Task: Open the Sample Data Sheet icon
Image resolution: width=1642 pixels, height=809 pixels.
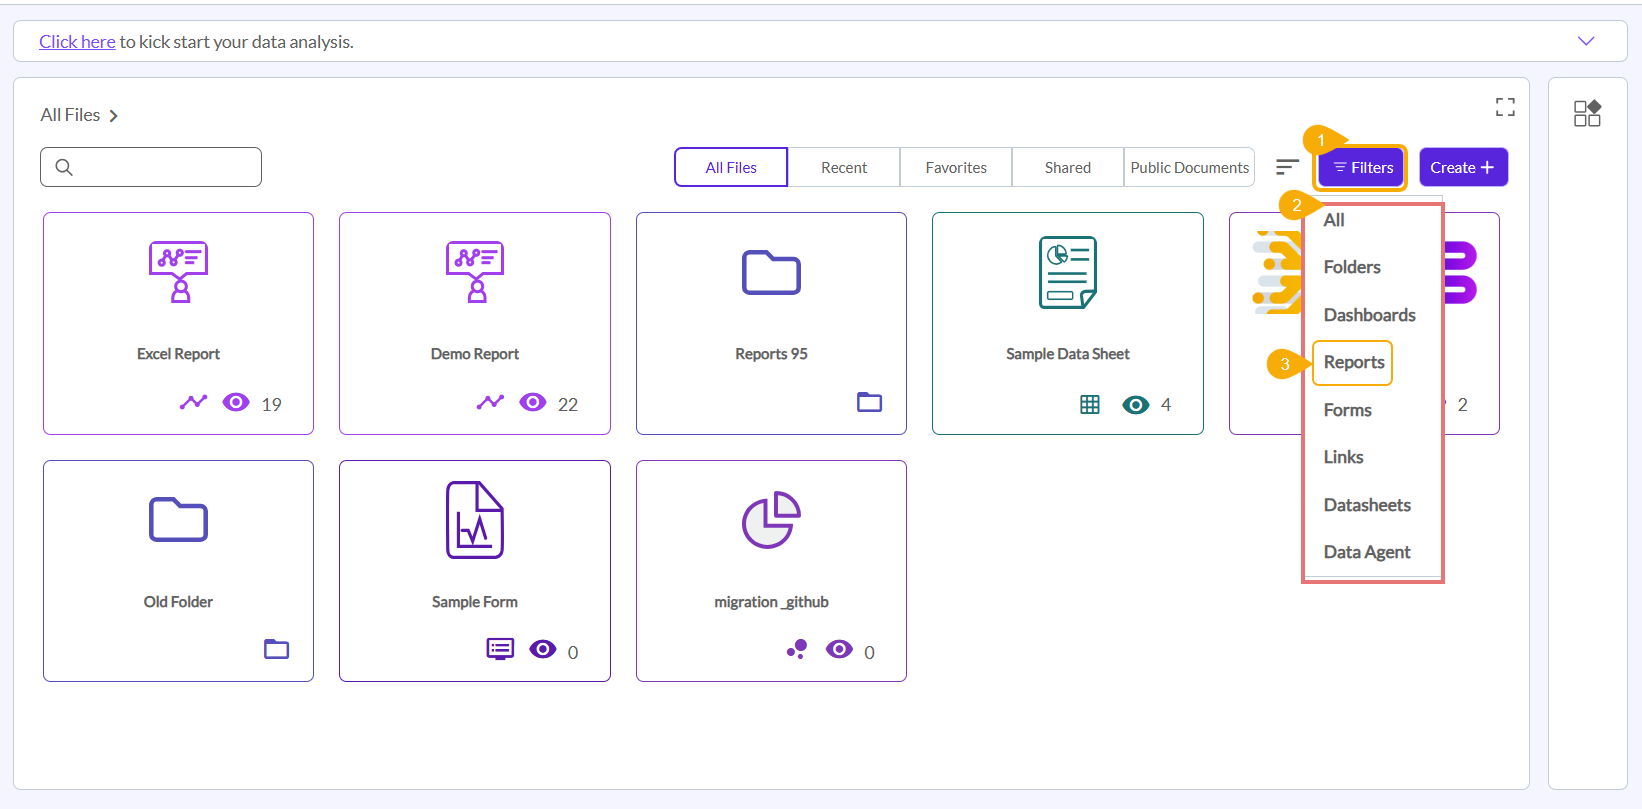Action: pyautogui.click(x=1067, y=272)
